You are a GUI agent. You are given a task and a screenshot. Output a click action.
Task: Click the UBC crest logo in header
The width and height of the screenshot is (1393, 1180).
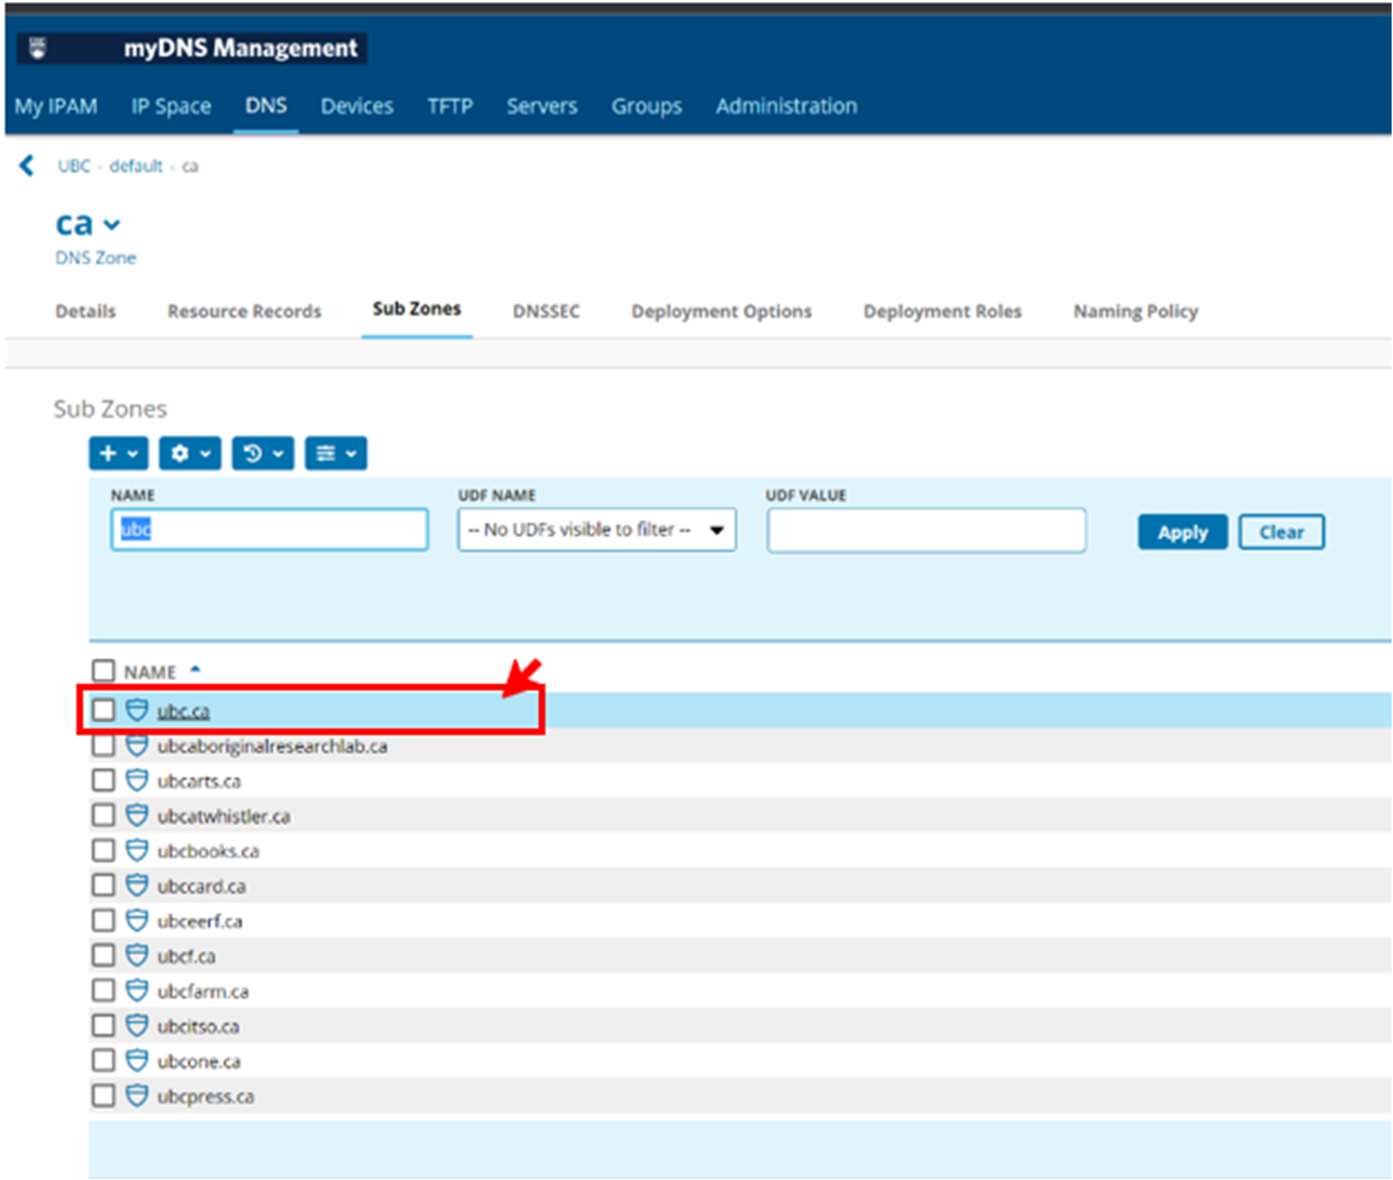tap(38, 48)
